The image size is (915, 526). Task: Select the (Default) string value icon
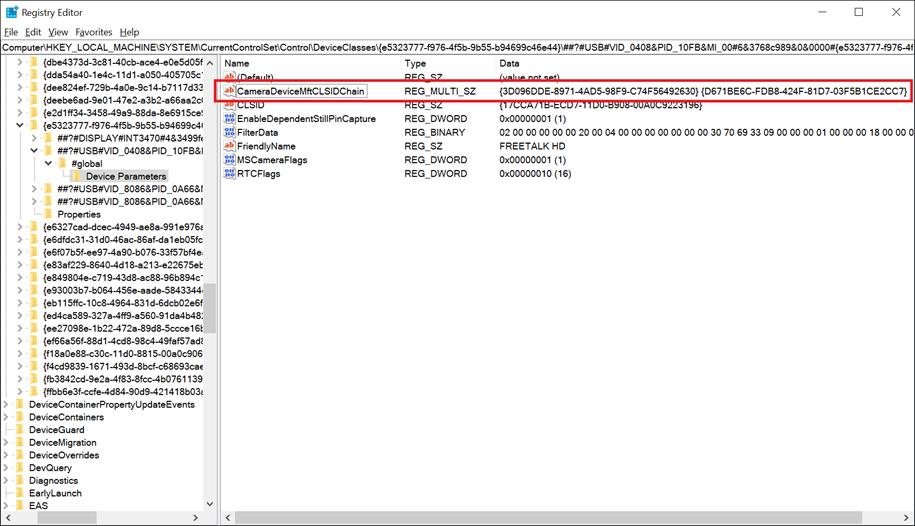(x=229, y=77)
